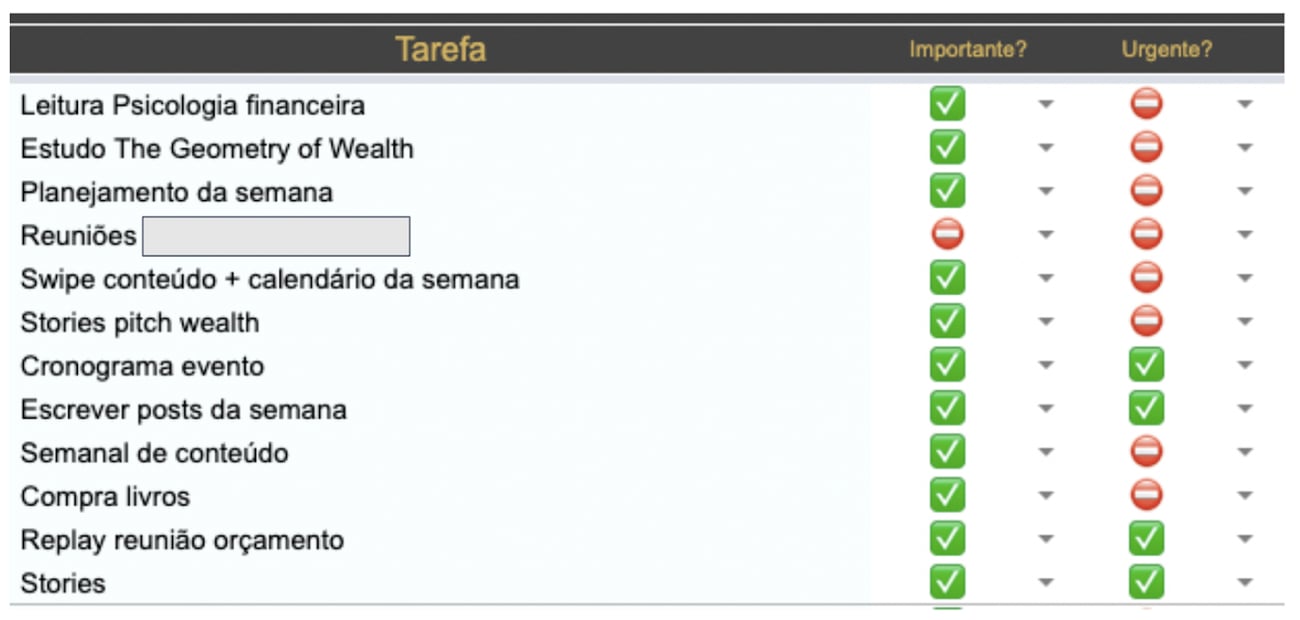This screenshot has width=1300, height=620.
Task: Click the green check icon for Leitura Psicologia financeira
Action: (947, 104)
